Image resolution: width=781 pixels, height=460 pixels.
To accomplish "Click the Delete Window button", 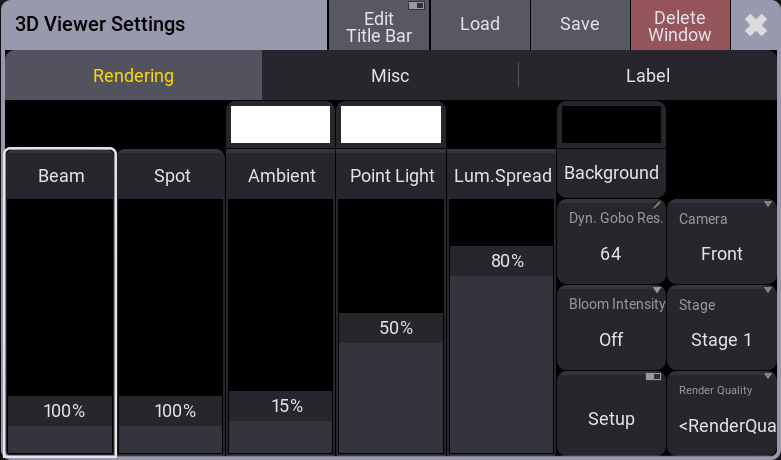I will pyautogui.click(x=680, y=25).
